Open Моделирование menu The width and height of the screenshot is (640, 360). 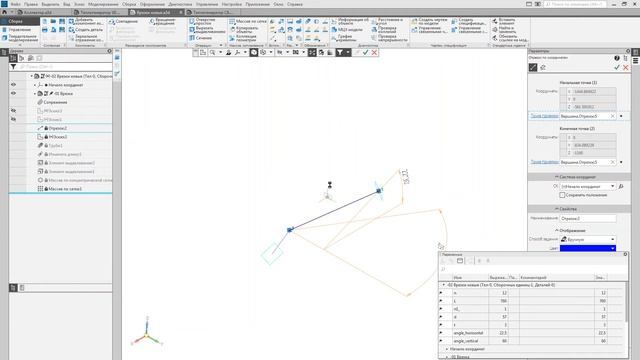(x=103, y=4)
